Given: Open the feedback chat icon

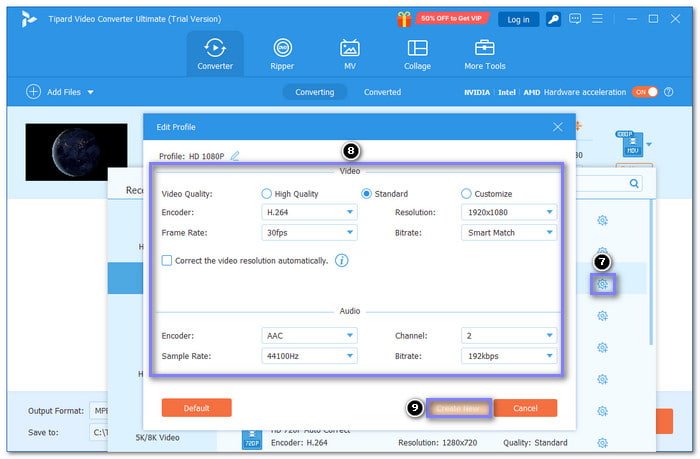Looking at the screenshot, I should point(575,19).
